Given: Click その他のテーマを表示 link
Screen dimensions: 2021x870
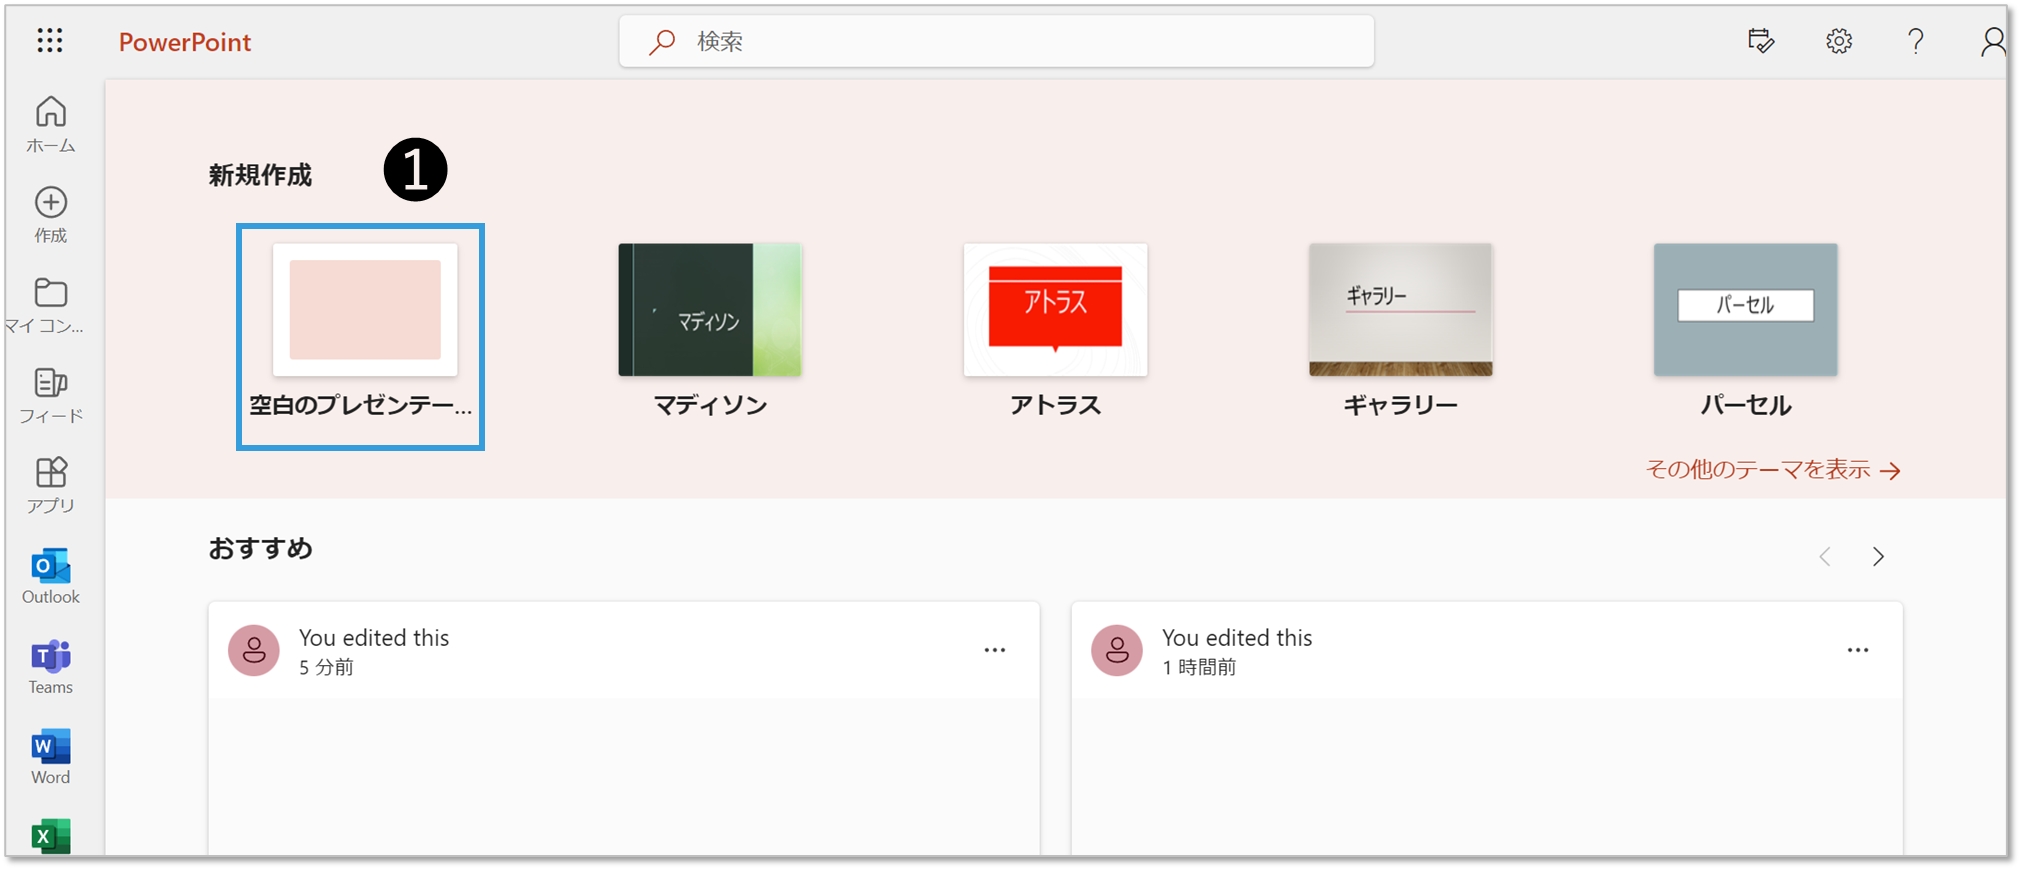Looking at the screenshot, I should click(x=1771, y=470).
